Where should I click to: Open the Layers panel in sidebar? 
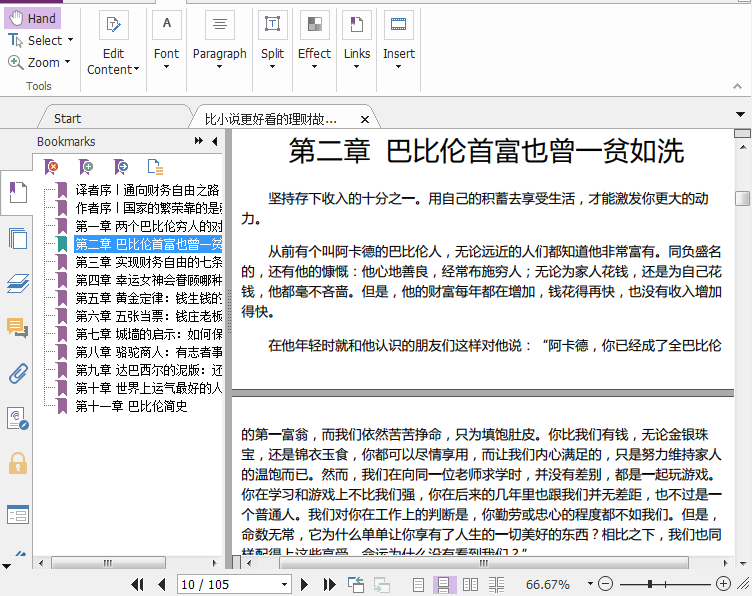tap(17, 284)
